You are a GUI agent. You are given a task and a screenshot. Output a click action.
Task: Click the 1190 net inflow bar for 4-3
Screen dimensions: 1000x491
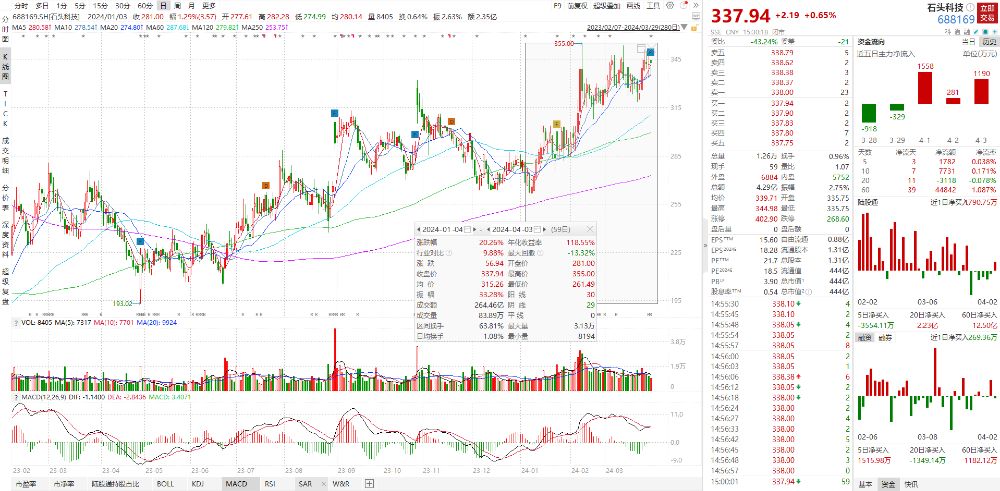tap(982, 91)
